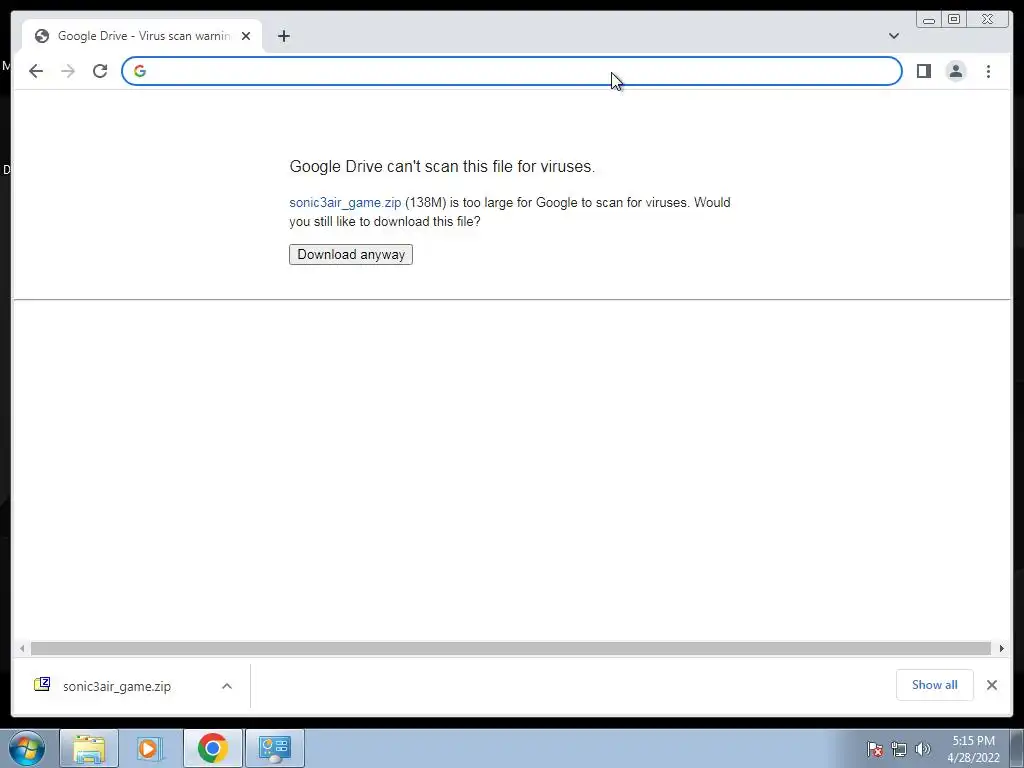The height and width of the screenshot is (768, 1024).
Task: Click Chrome icon in taskbar
Action: click(212, 748)
